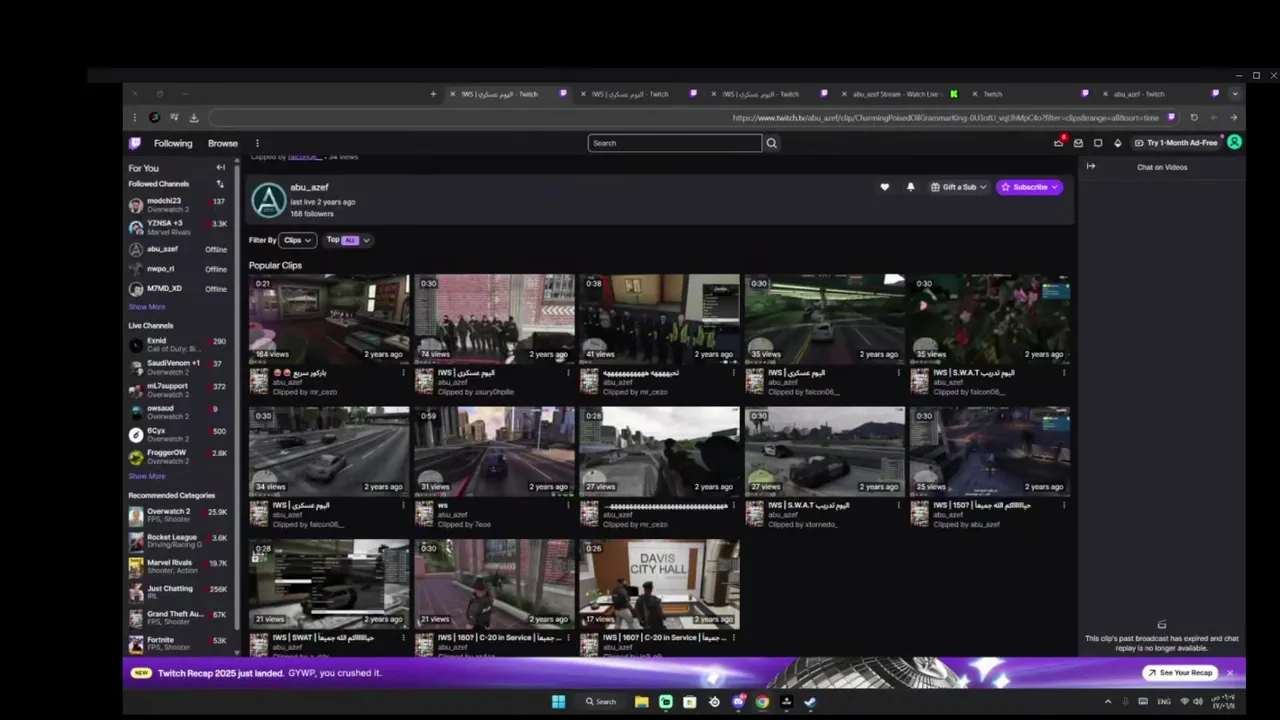Show hidden system tray icons
This screenshot has width=1280, height=720.
point(1107,702)
